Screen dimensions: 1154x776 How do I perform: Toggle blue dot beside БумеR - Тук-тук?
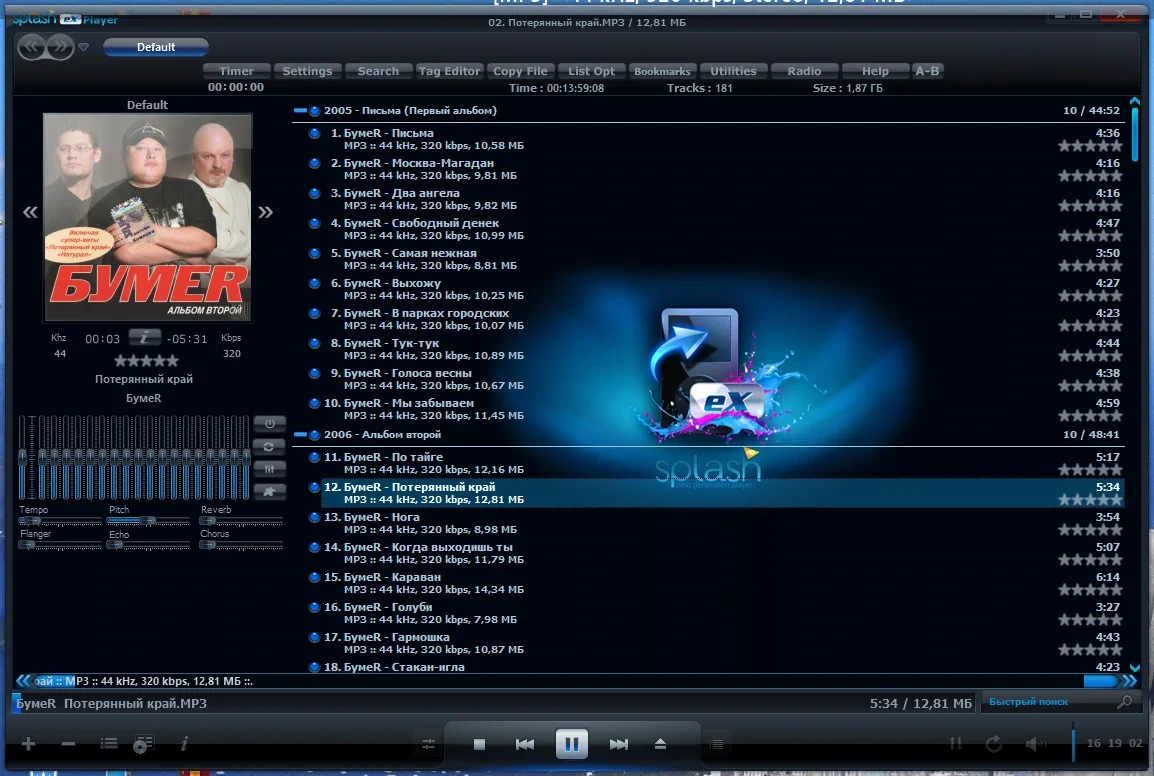tap(314, 343)
